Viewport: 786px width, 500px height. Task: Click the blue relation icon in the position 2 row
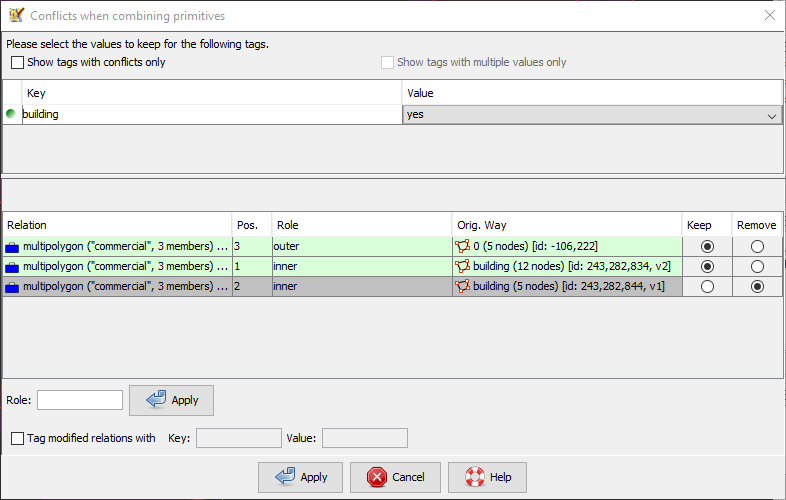click(12, 287)
